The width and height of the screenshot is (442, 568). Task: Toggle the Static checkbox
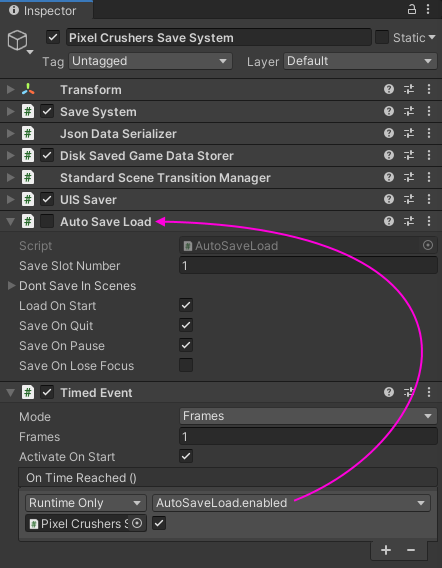pyautogui.click(x=381, y=37)
